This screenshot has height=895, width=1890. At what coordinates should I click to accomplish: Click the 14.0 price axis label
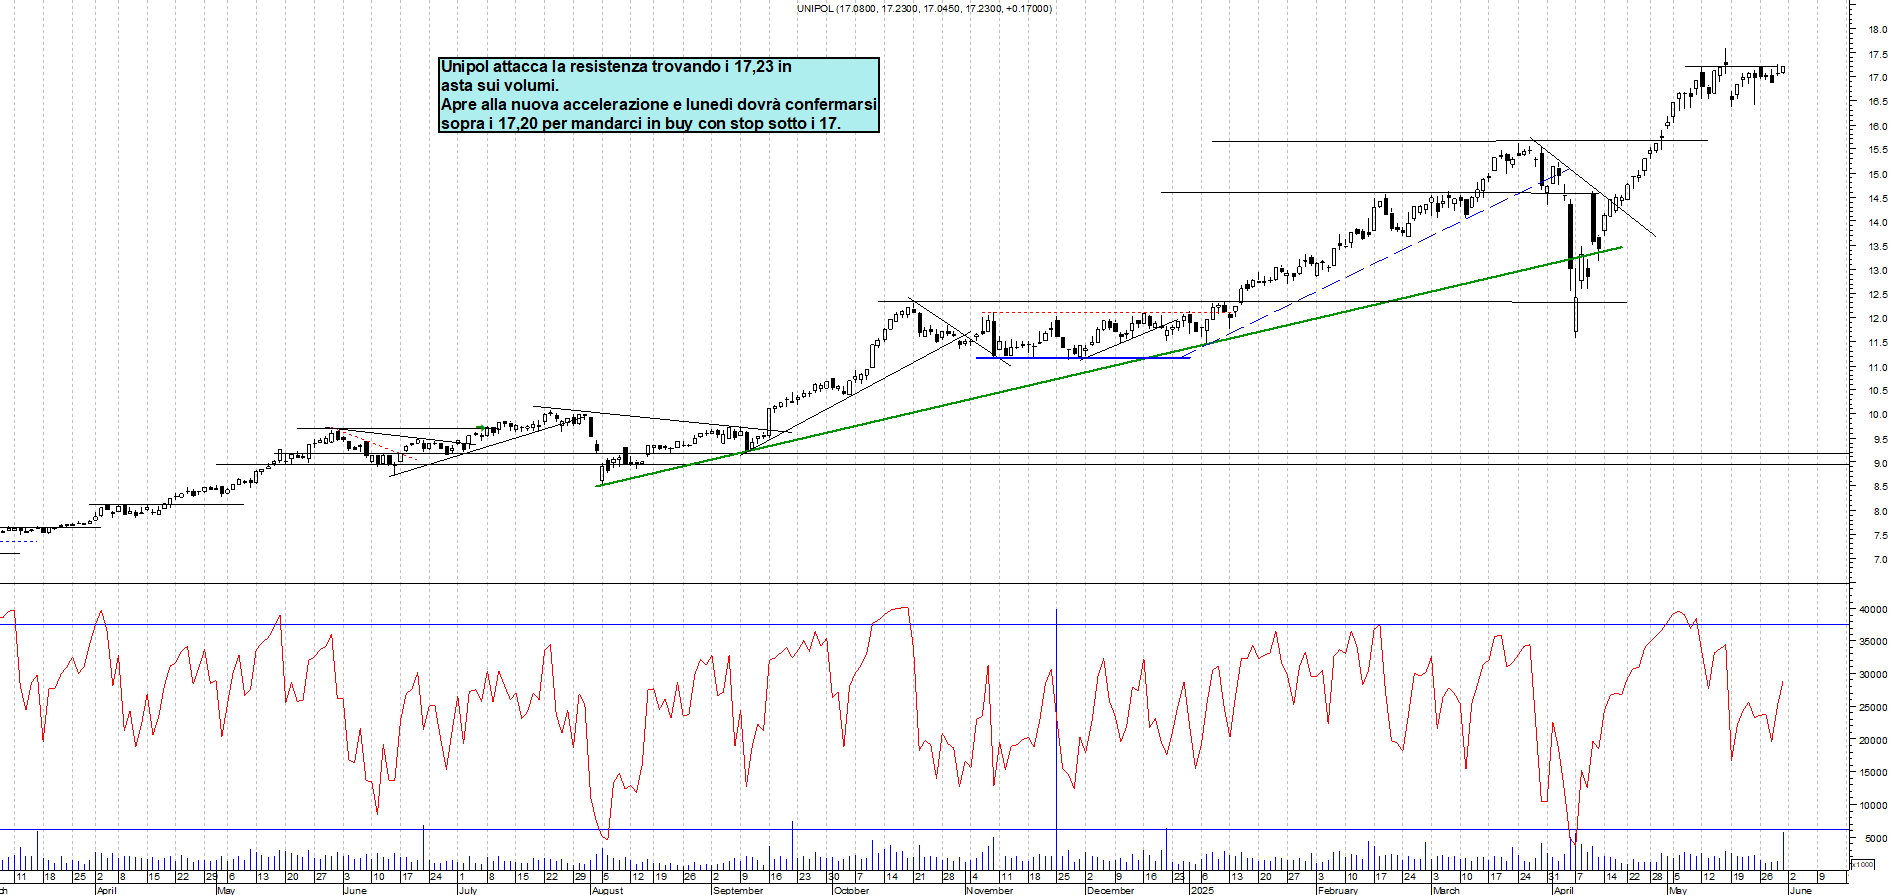1877,223
